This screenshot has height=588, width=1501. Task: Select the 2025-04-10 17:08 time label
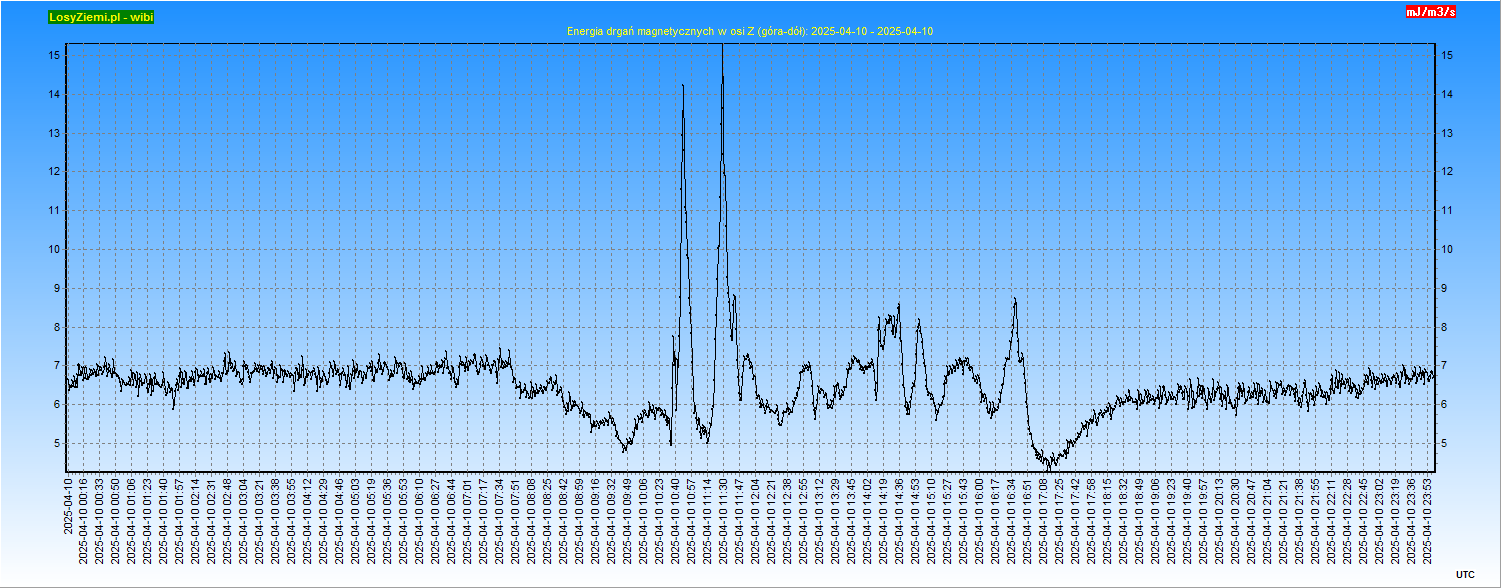(1044, 520)
